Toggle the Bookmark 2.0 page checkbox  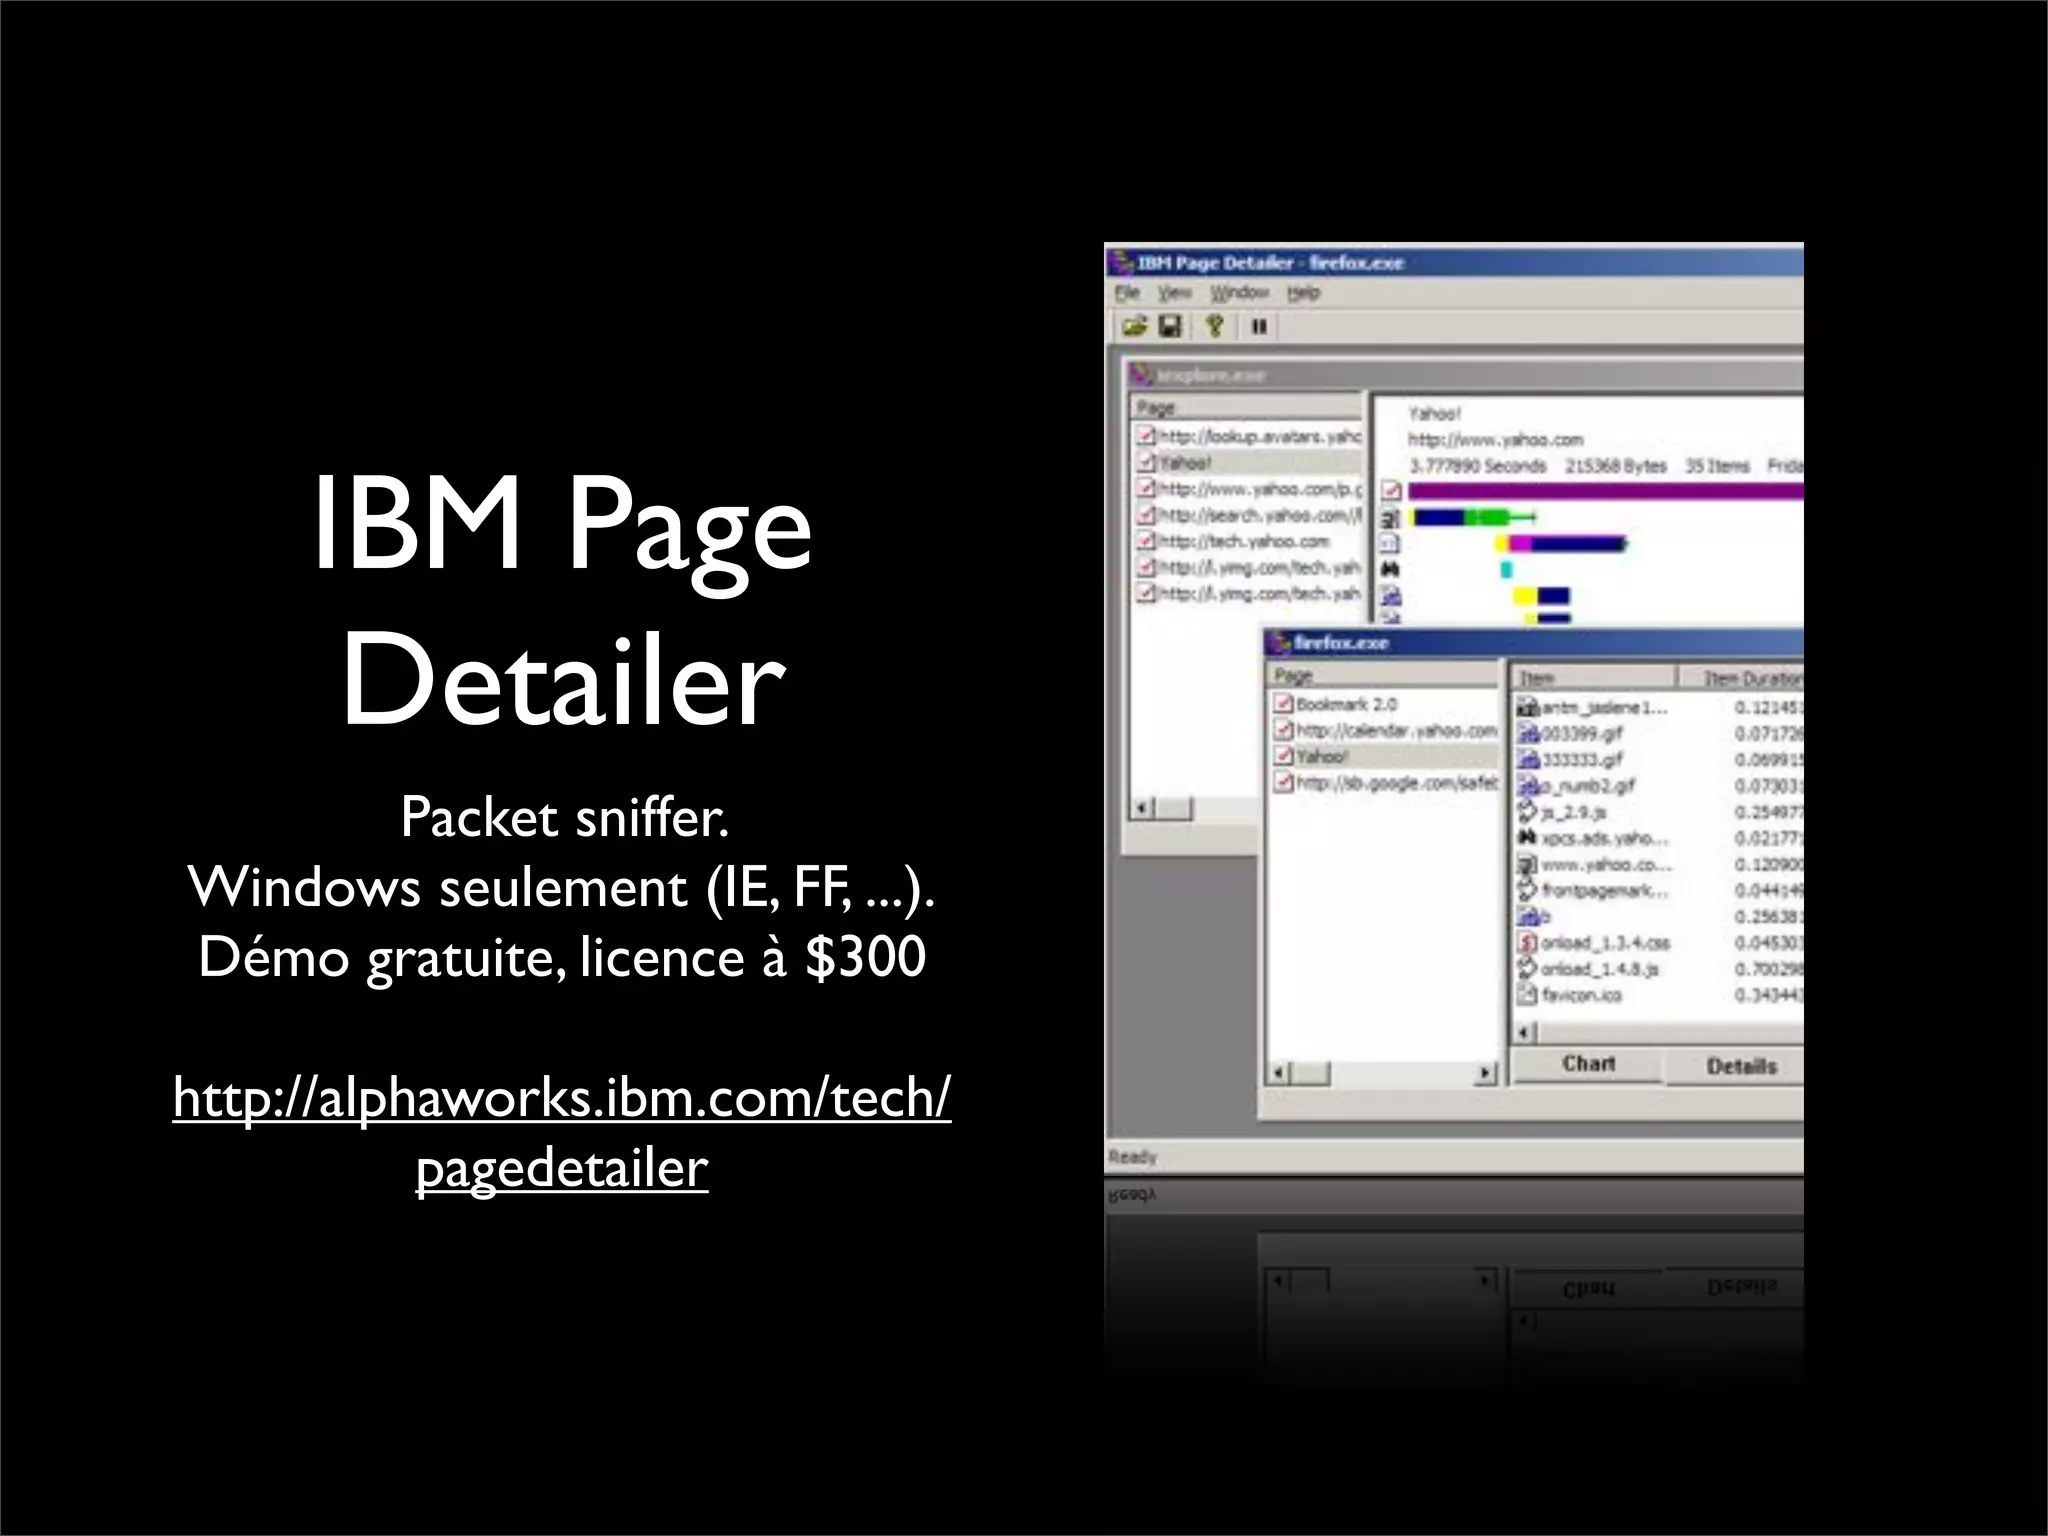(1283, 704)
